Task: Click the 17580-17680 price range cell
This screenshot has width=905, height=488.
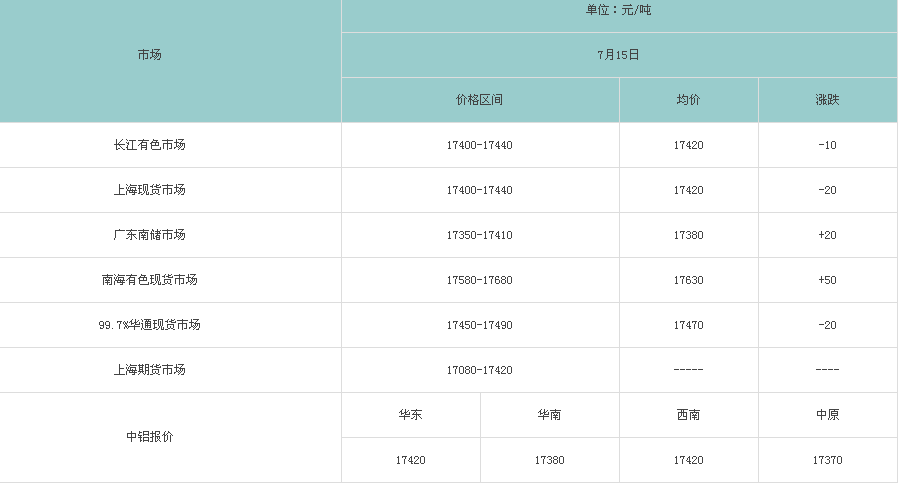Action: coord(479,280)
